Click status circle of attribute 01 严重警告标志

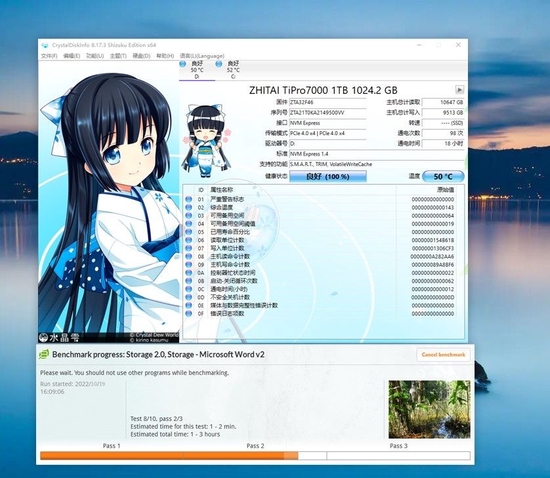pos(189,199)
